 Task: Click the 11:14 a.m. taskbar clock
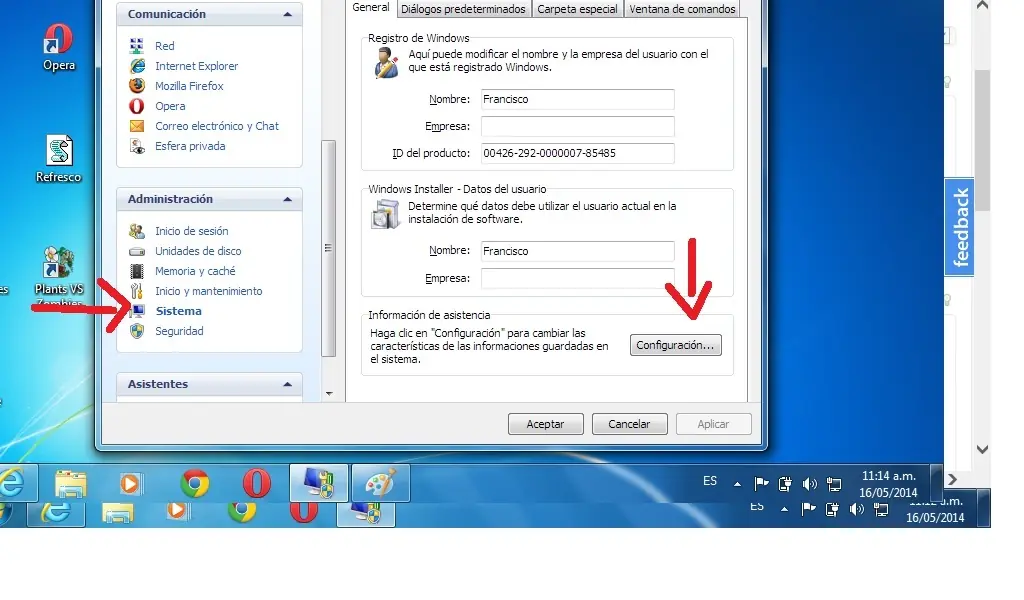(888, 484)
